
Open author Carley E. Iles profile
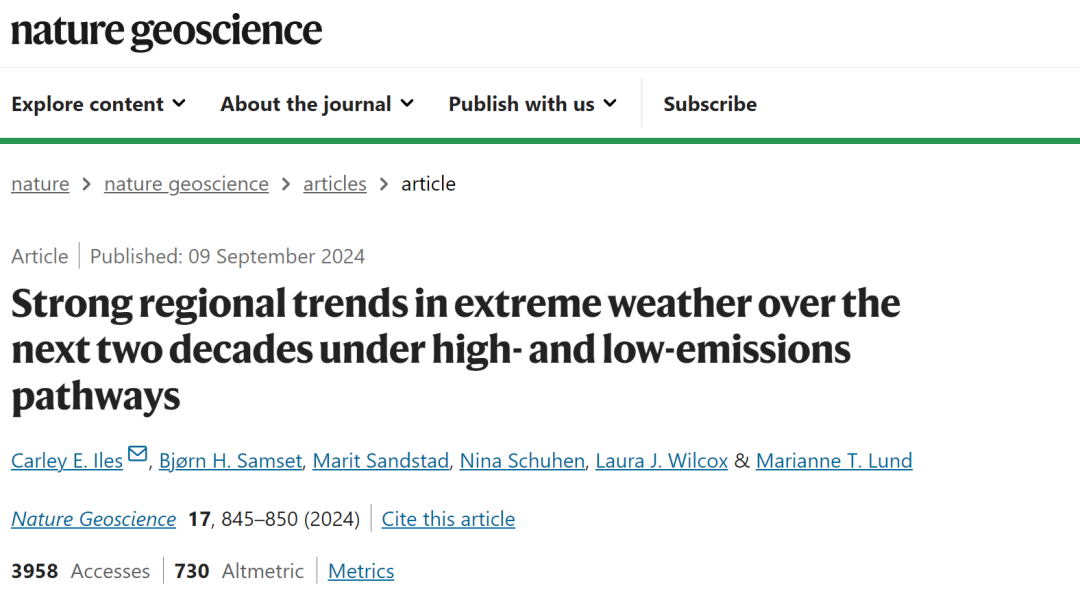tap(67, 461)
